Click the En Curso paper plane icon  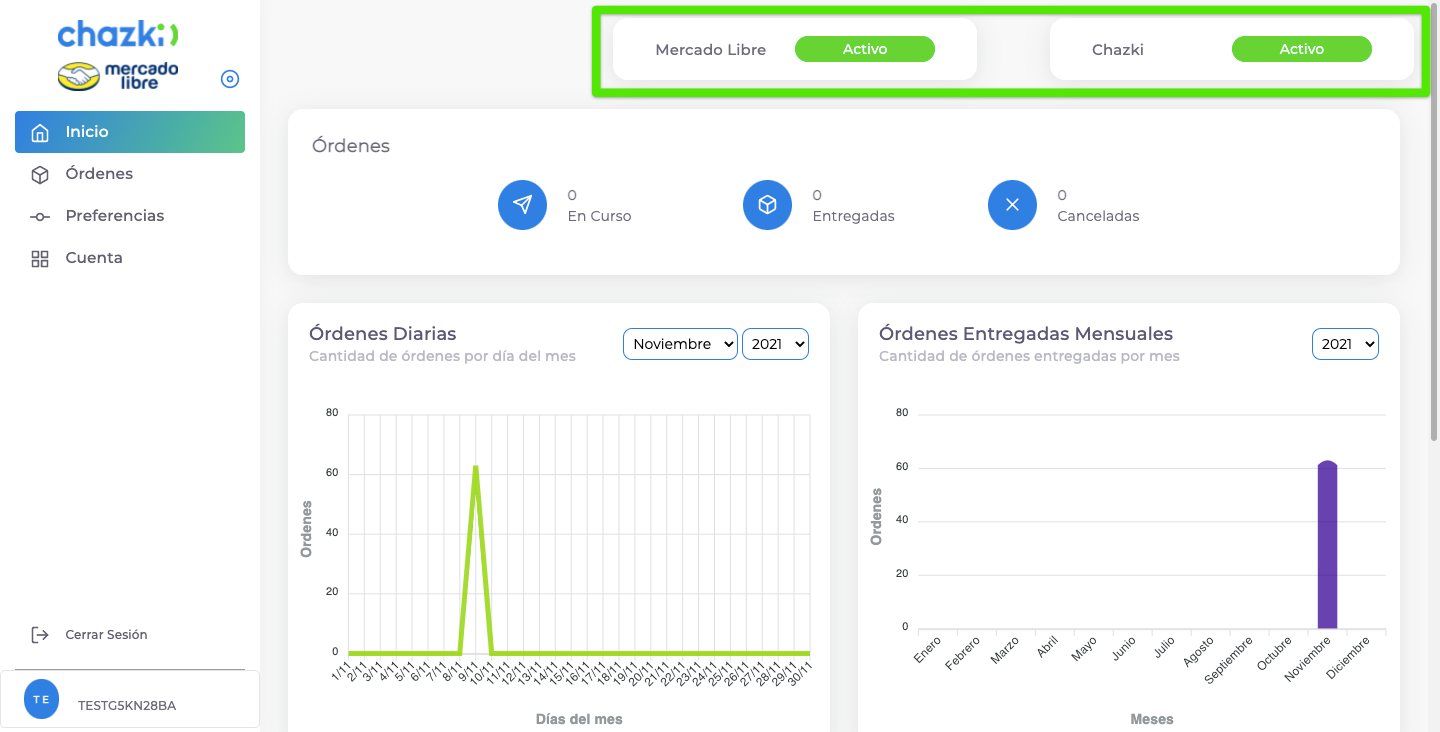[522, 205]
